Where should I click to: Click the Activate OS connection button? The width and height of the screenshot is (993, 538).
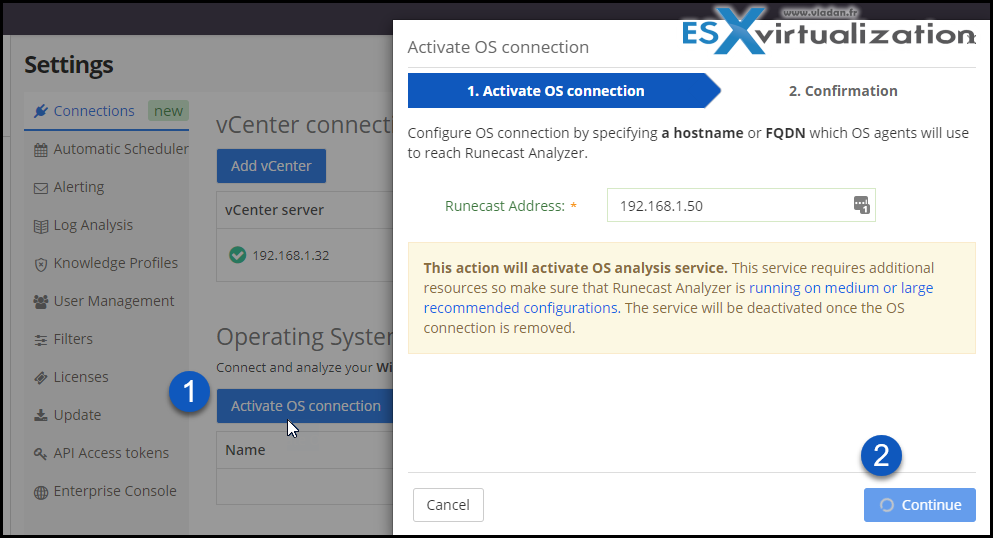pos(305,406)
